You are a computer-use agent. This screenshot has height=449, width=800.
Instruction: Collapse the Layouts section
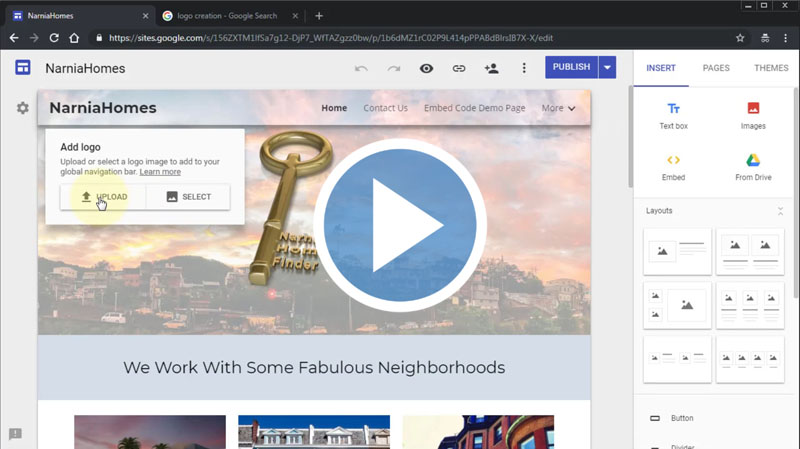click(780, 211)
